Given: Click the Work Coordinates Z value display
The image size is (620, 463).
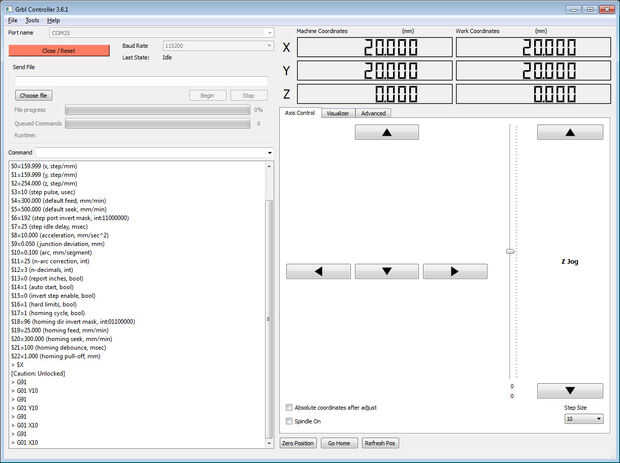Looking at the screenshot, I should click(533, 94).
